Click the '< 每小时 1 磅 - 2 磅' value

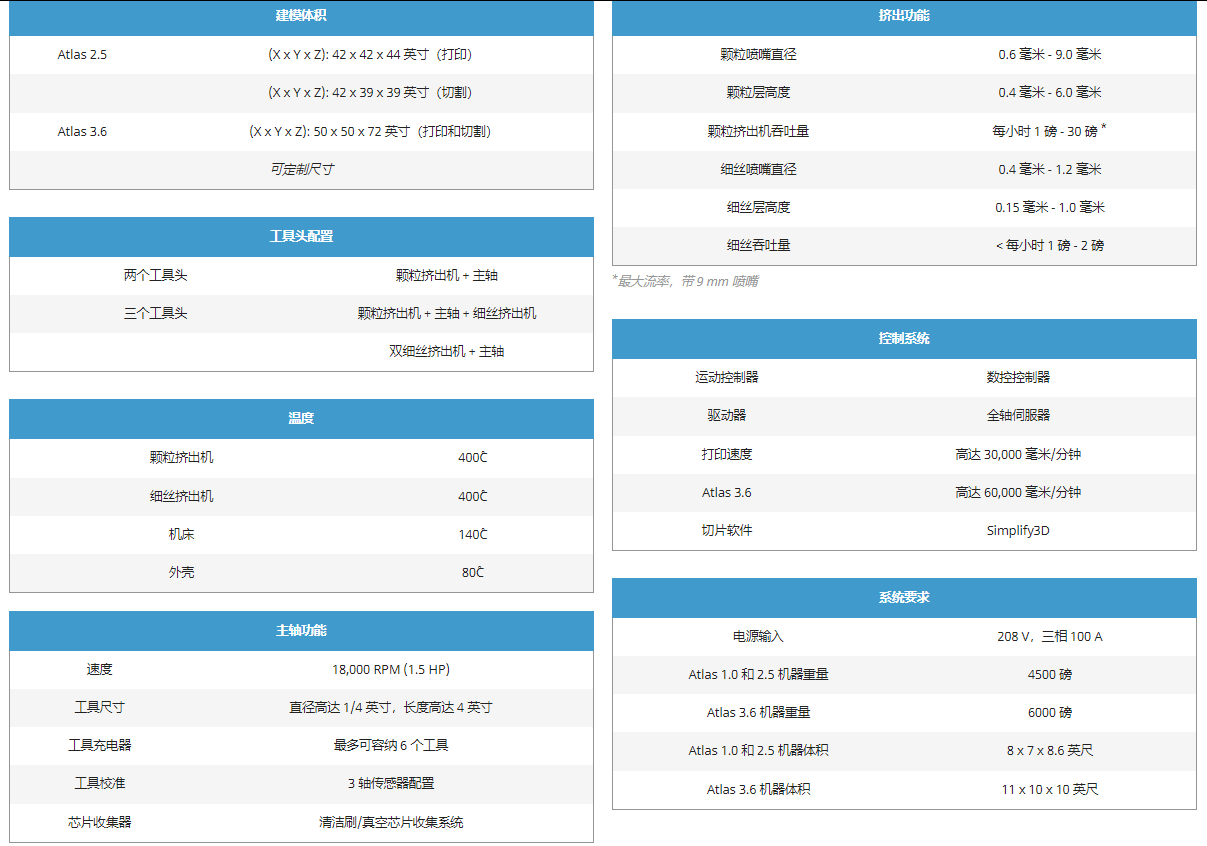click(x=1050, y=245)
